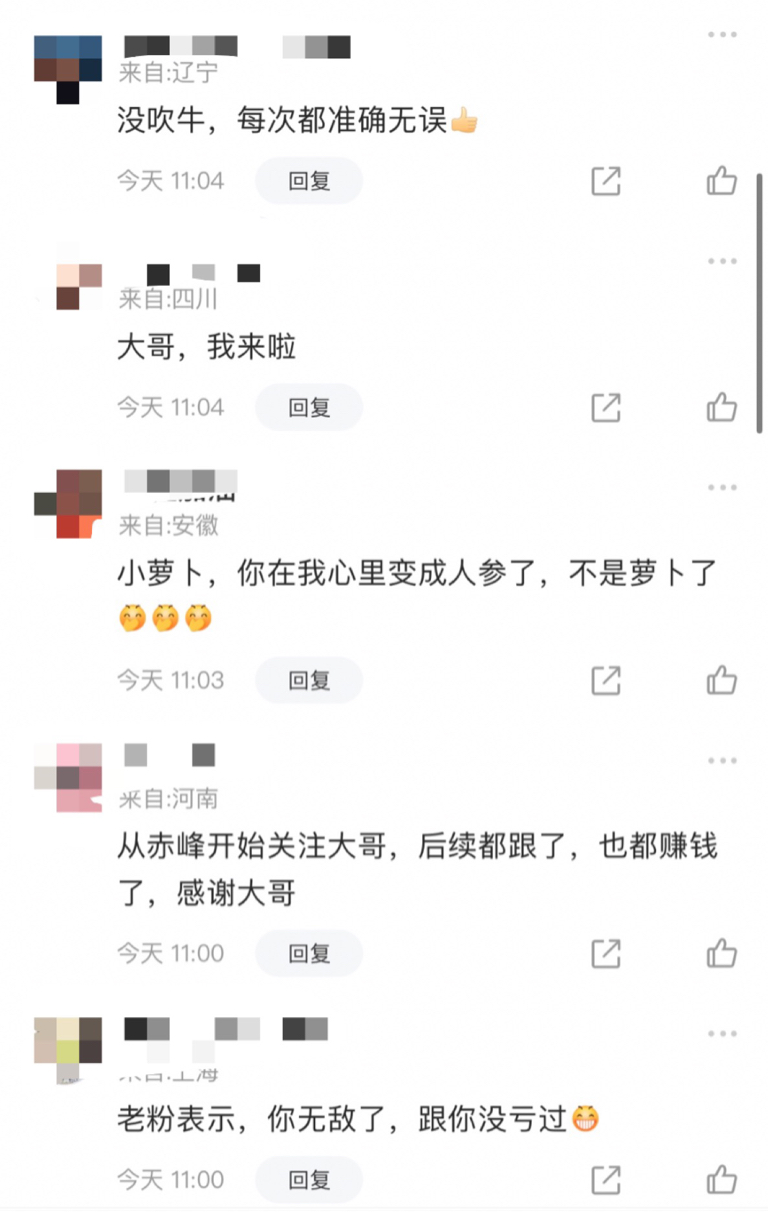
Task: Like the 河南 user's comment about 赤峰
Action: [722, 953]
